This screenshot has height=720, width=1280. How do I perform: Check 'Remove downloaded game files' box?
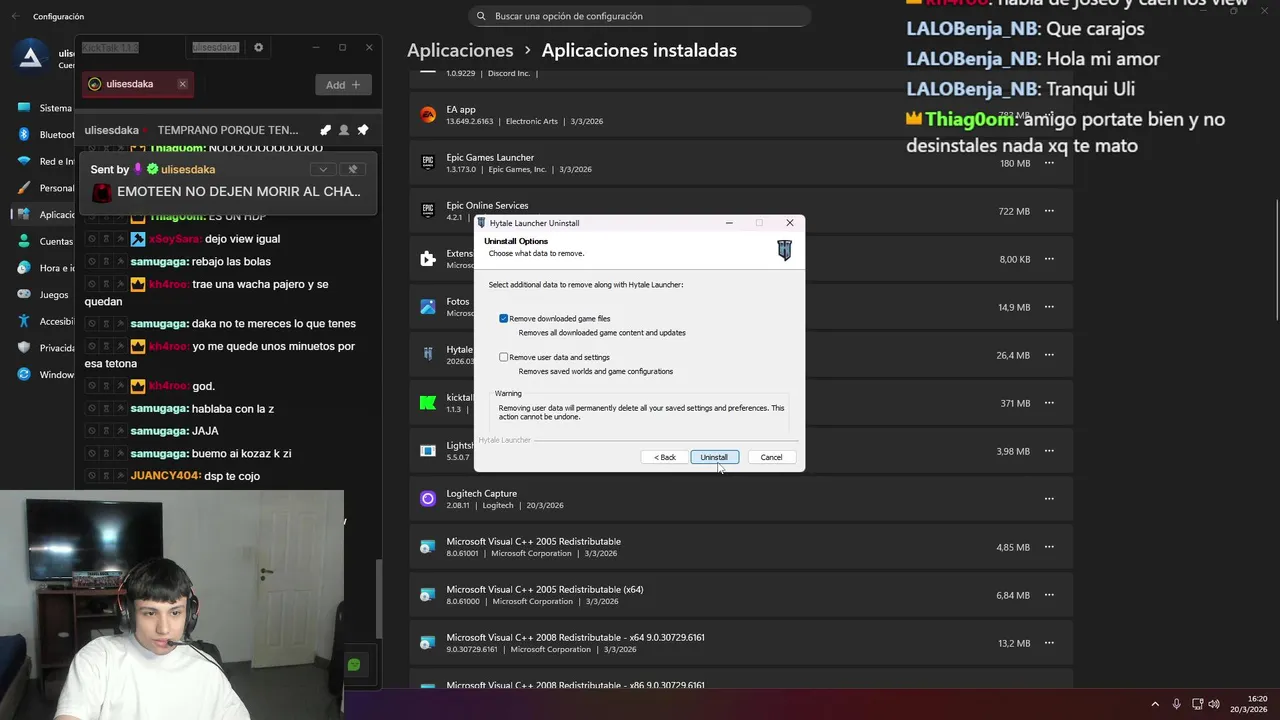(x=503, y=318)
